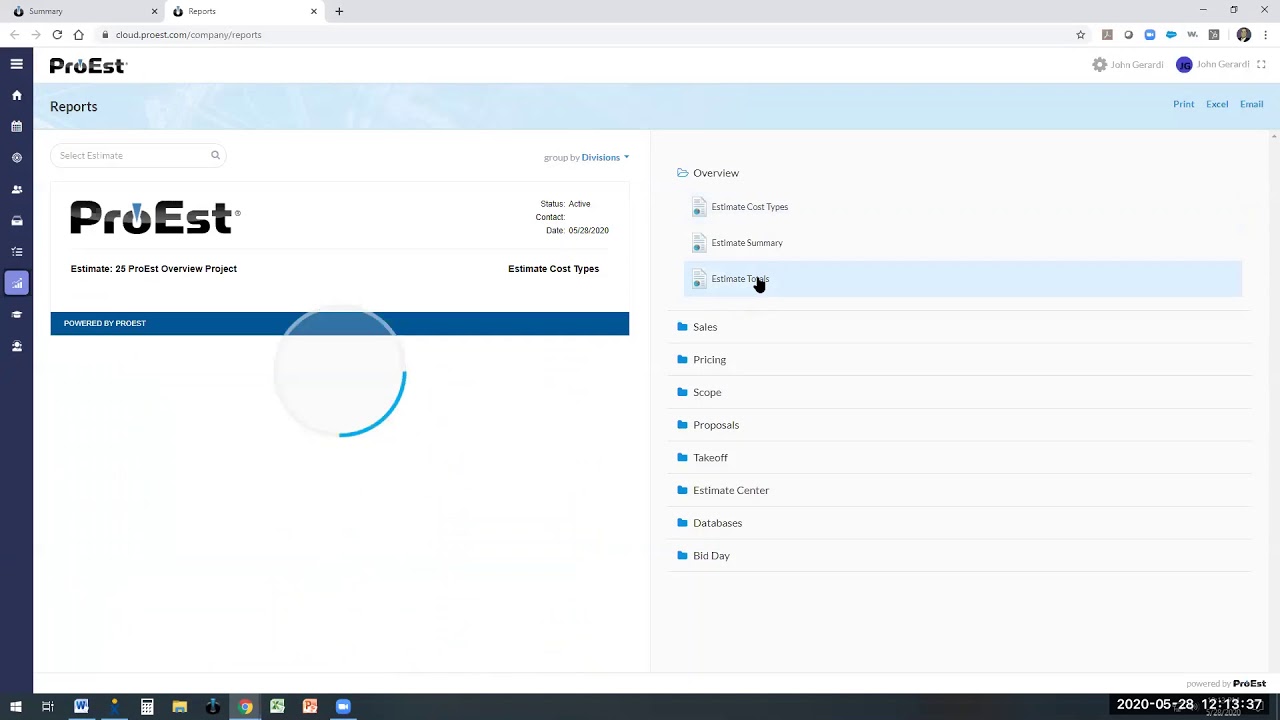Screen dimensions: 1280x720
Task: Open the Estimate Summary report
Action: (x=738, y=243)
